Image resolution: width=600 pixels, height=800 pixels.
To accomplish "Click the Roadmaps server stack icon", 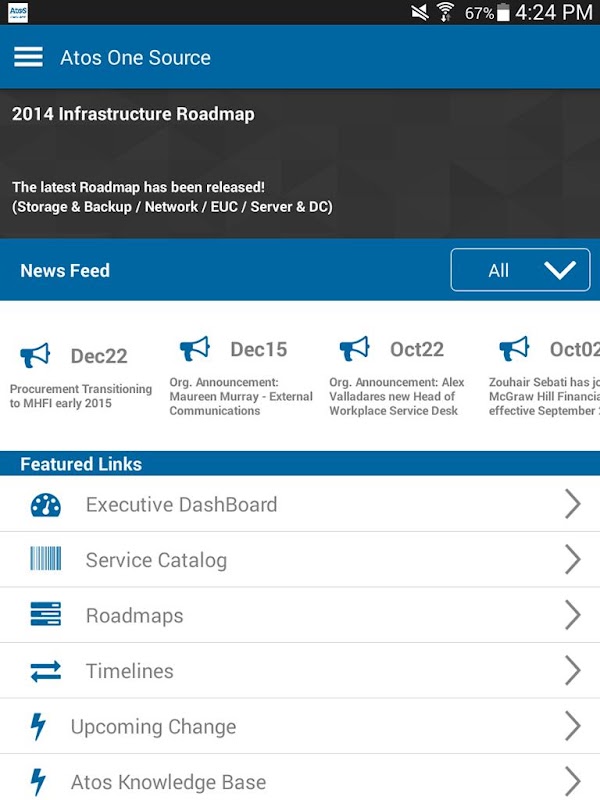I will (45, 614).
